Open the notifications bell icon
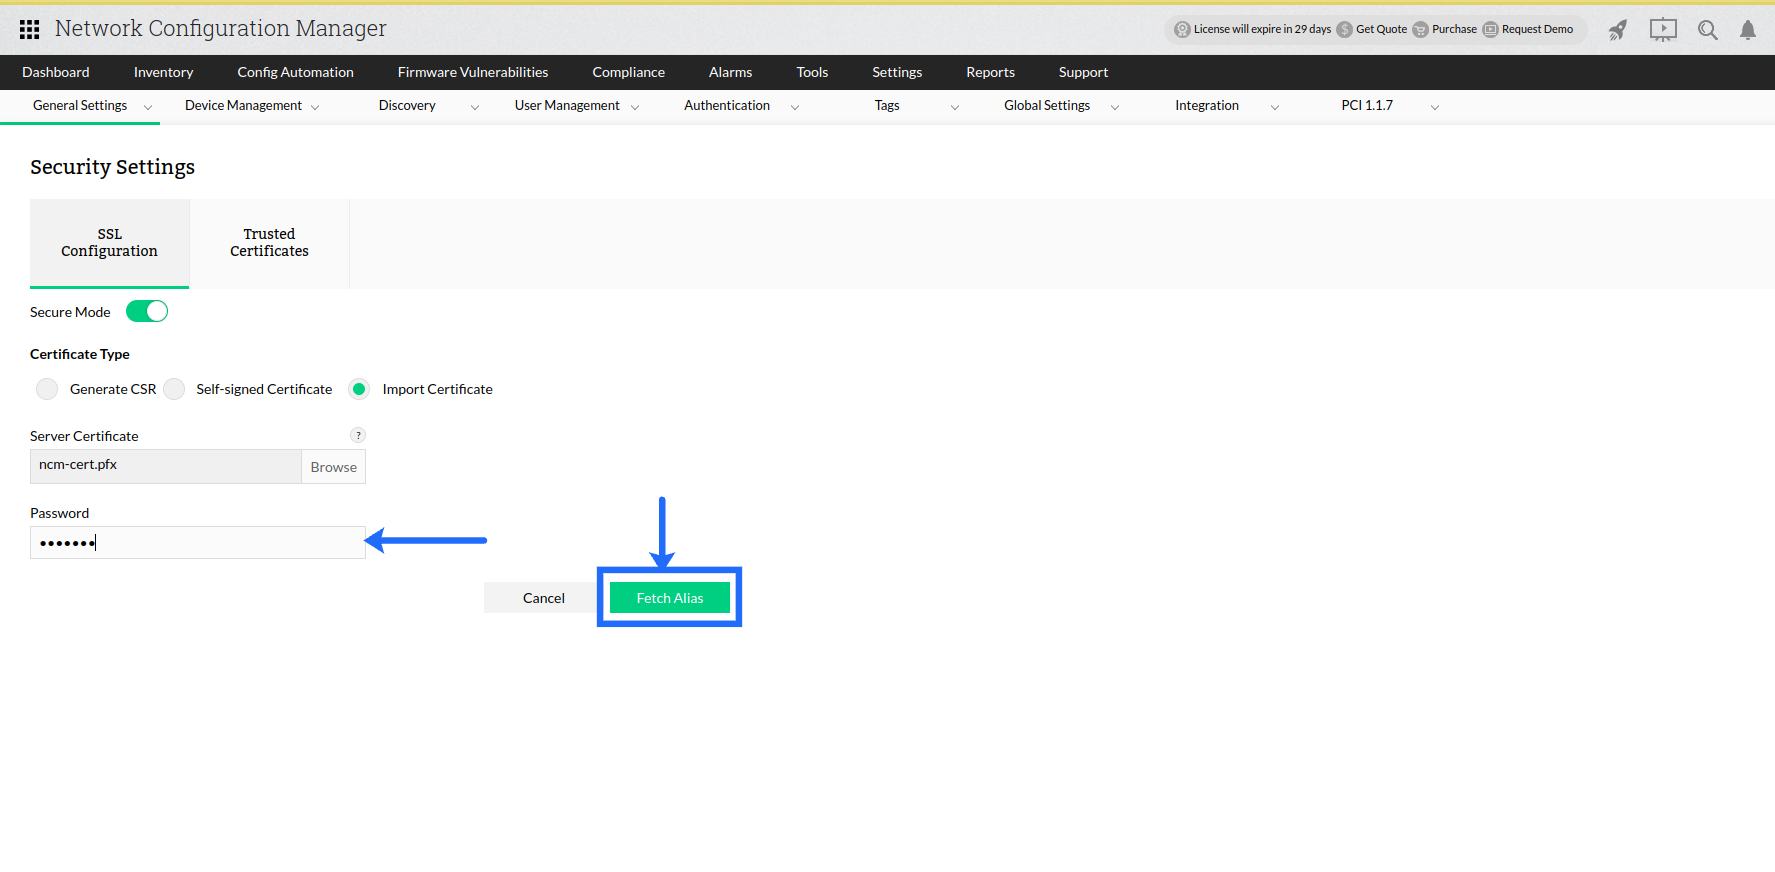This screenshot has height=872, width=1775. tap(1748, 30)
